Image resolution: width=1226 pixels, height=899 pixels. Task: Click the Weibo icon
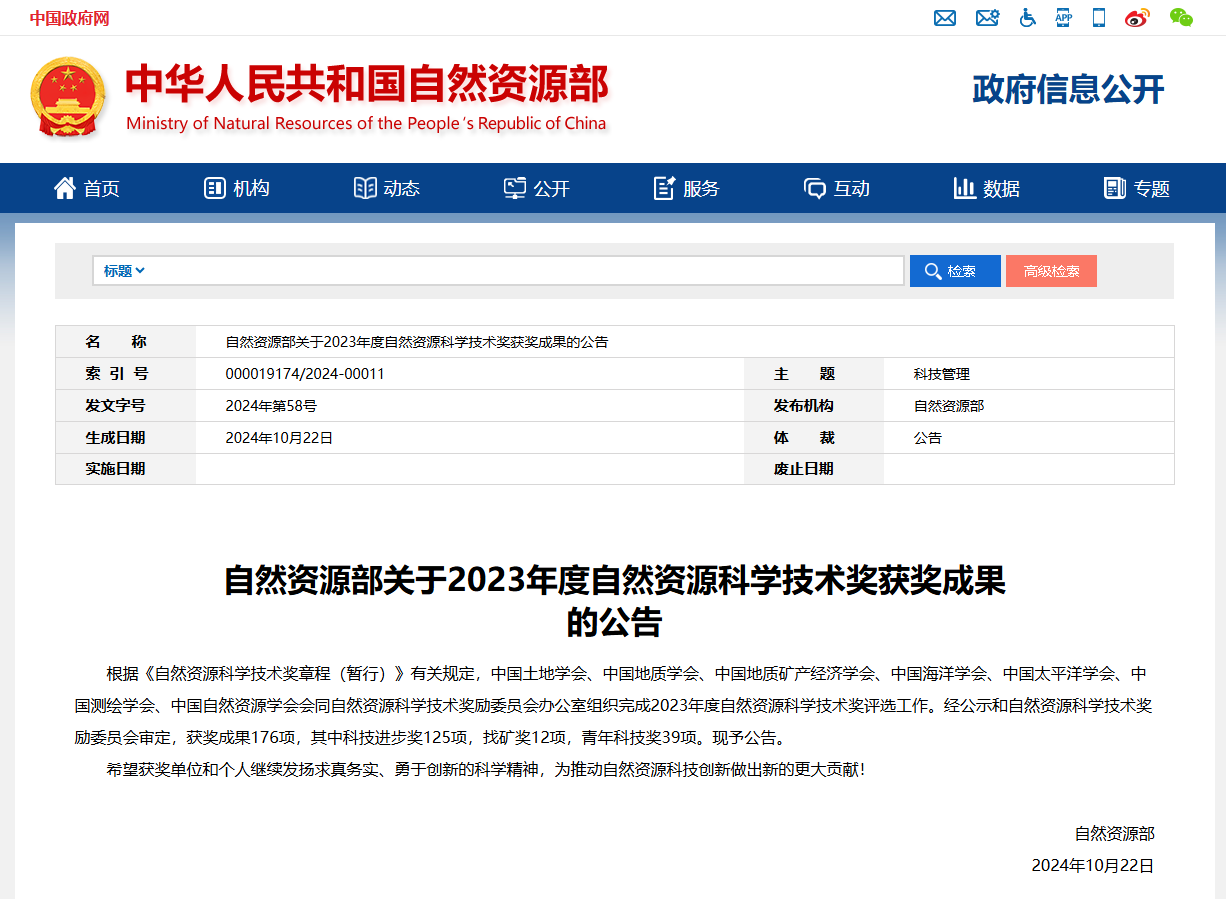click(x=1137, y=18)
